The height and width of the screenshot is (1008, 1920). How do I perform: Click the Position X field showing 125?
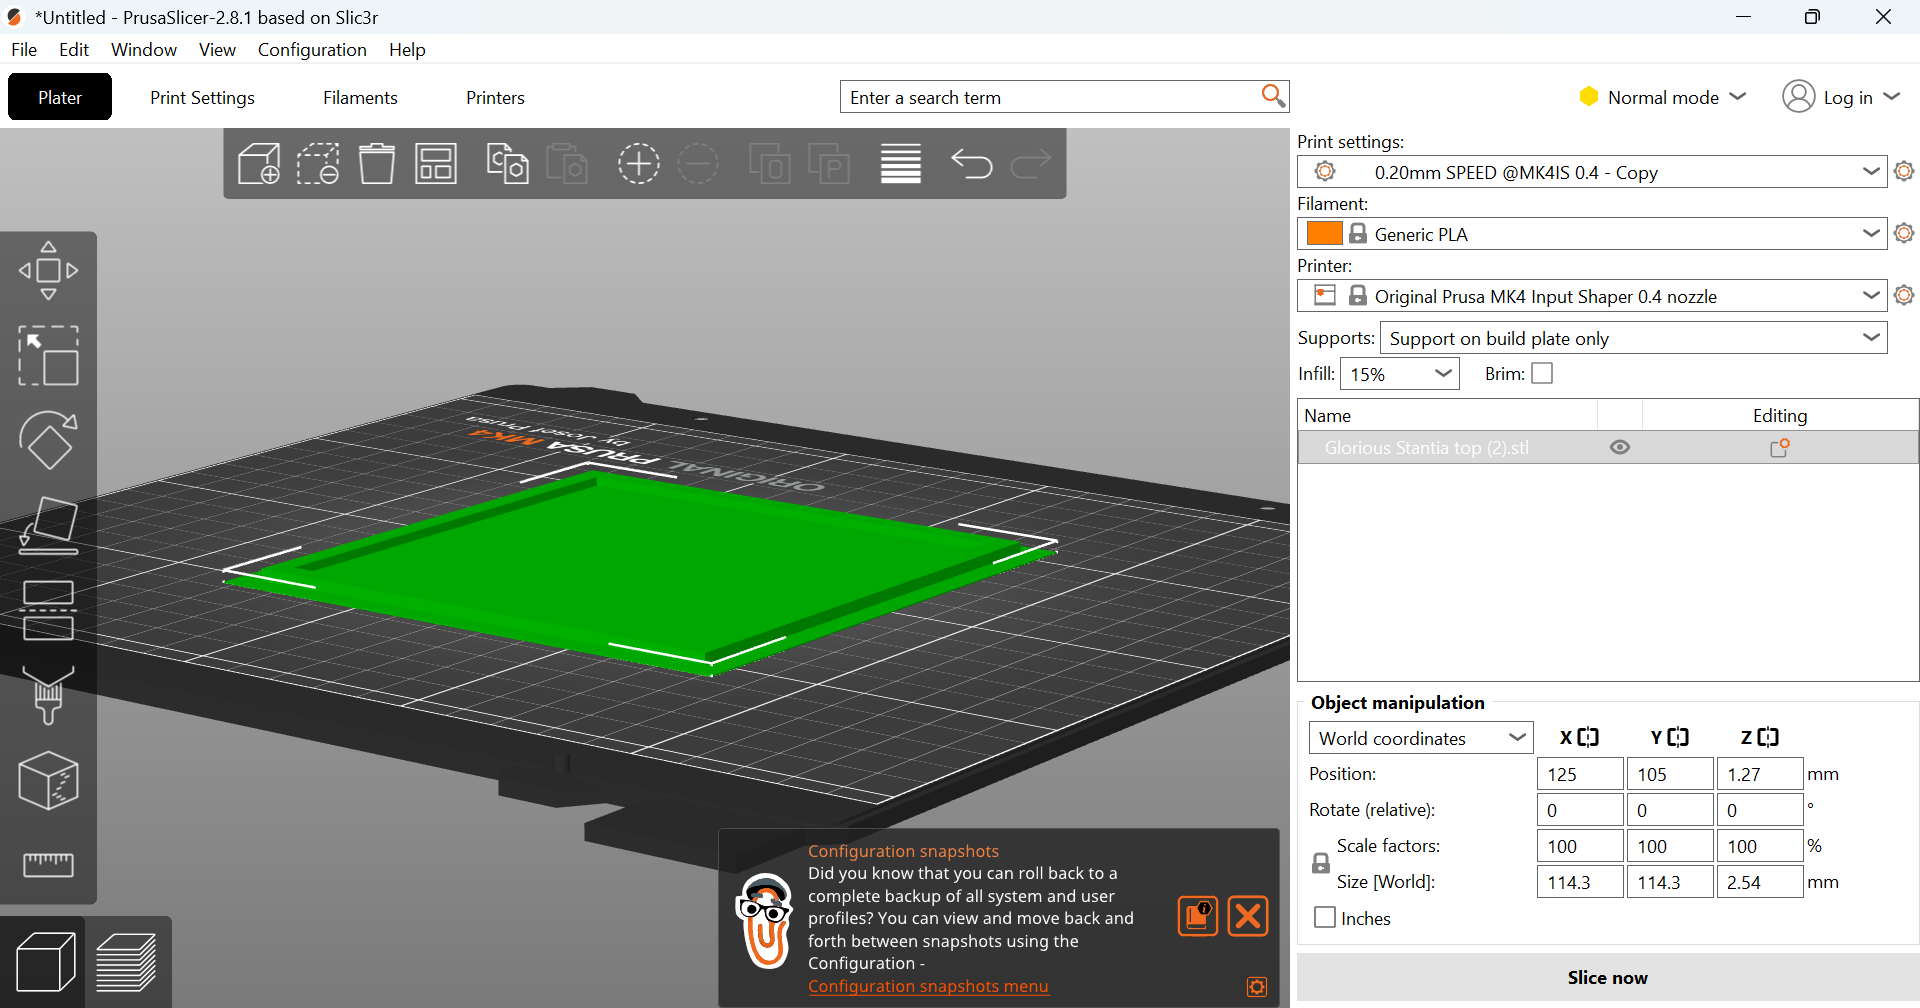click(1580, 774)
